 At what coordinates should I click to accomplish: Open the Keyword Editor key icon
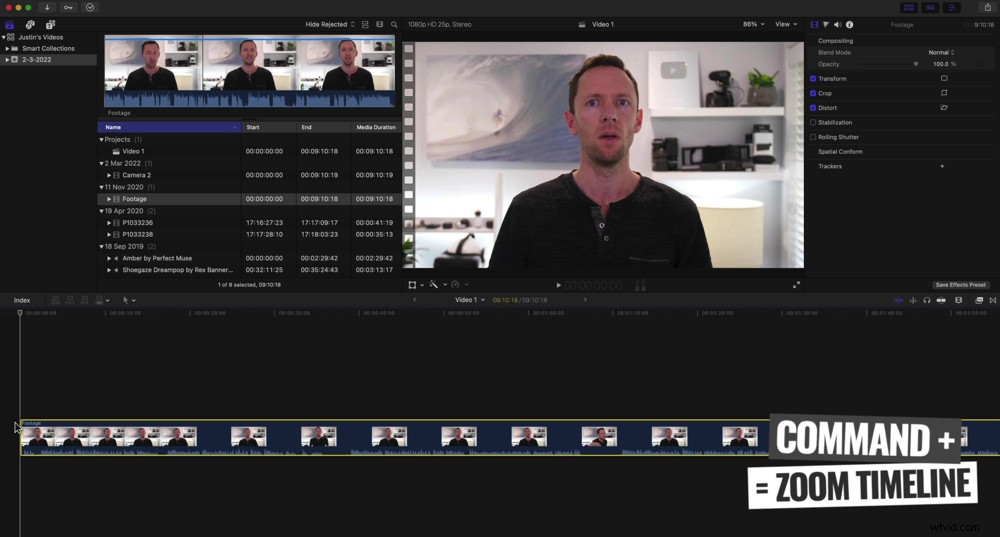(x=68, y=8)
